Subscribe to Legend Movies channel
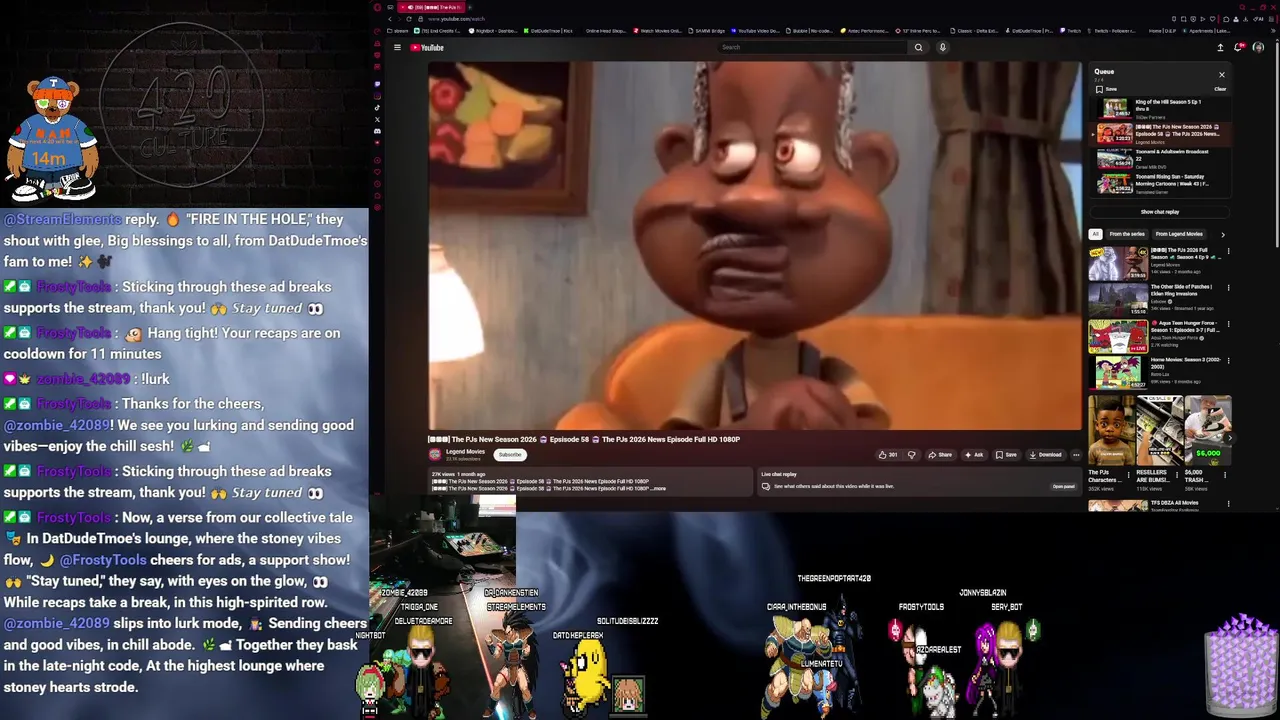1280x720 pixels. coord(510,455)
